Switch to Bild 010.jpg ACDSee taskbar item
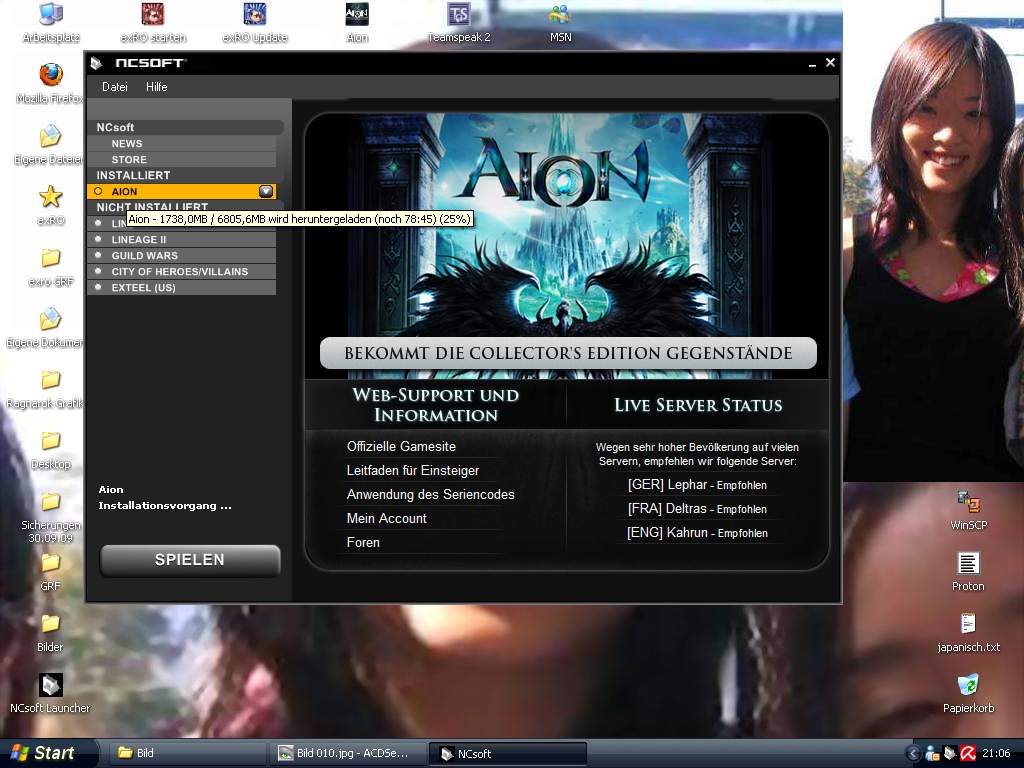Image resolution: width=1024 pixels, height=768 pixels. [347, 753]
